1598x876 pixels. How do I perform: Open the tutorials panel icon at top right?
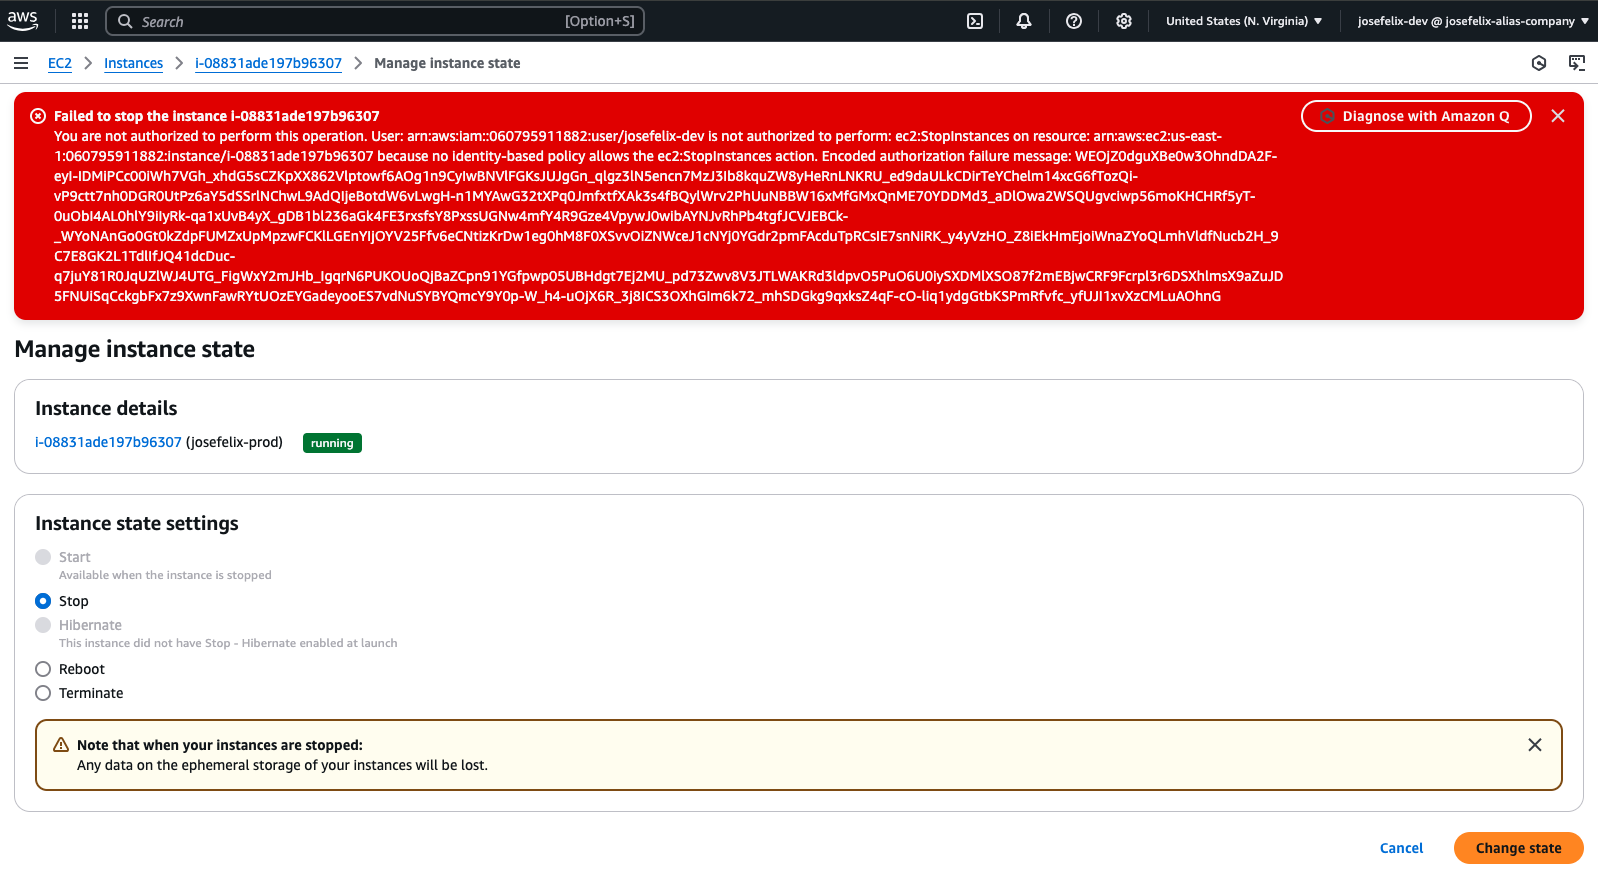1577,63
